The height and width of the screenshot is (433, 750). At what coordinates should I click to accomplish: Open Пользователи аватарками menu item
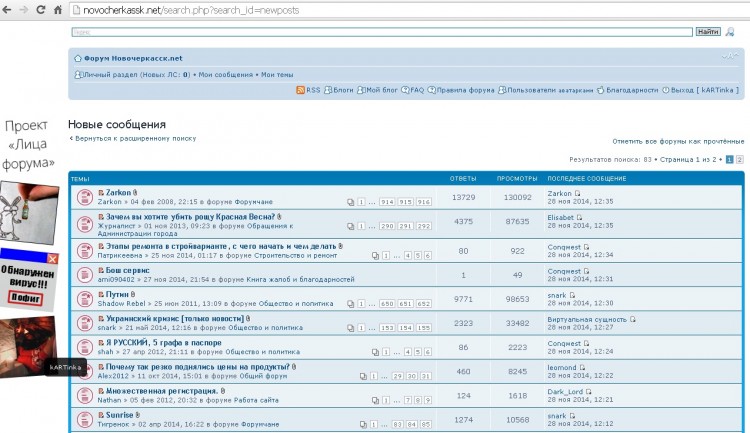pyautogui.click(x=546, y=90)
